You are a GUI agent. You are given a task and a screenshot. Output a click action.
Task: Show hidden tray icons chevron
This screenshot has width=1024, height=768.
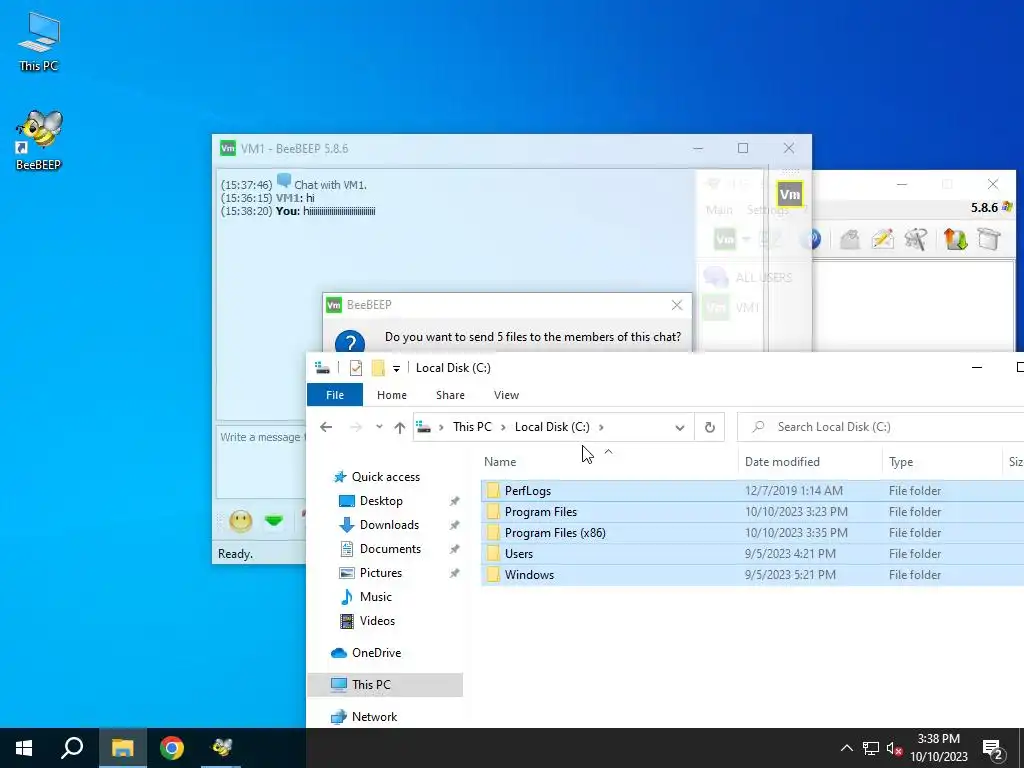pos(846,748)
